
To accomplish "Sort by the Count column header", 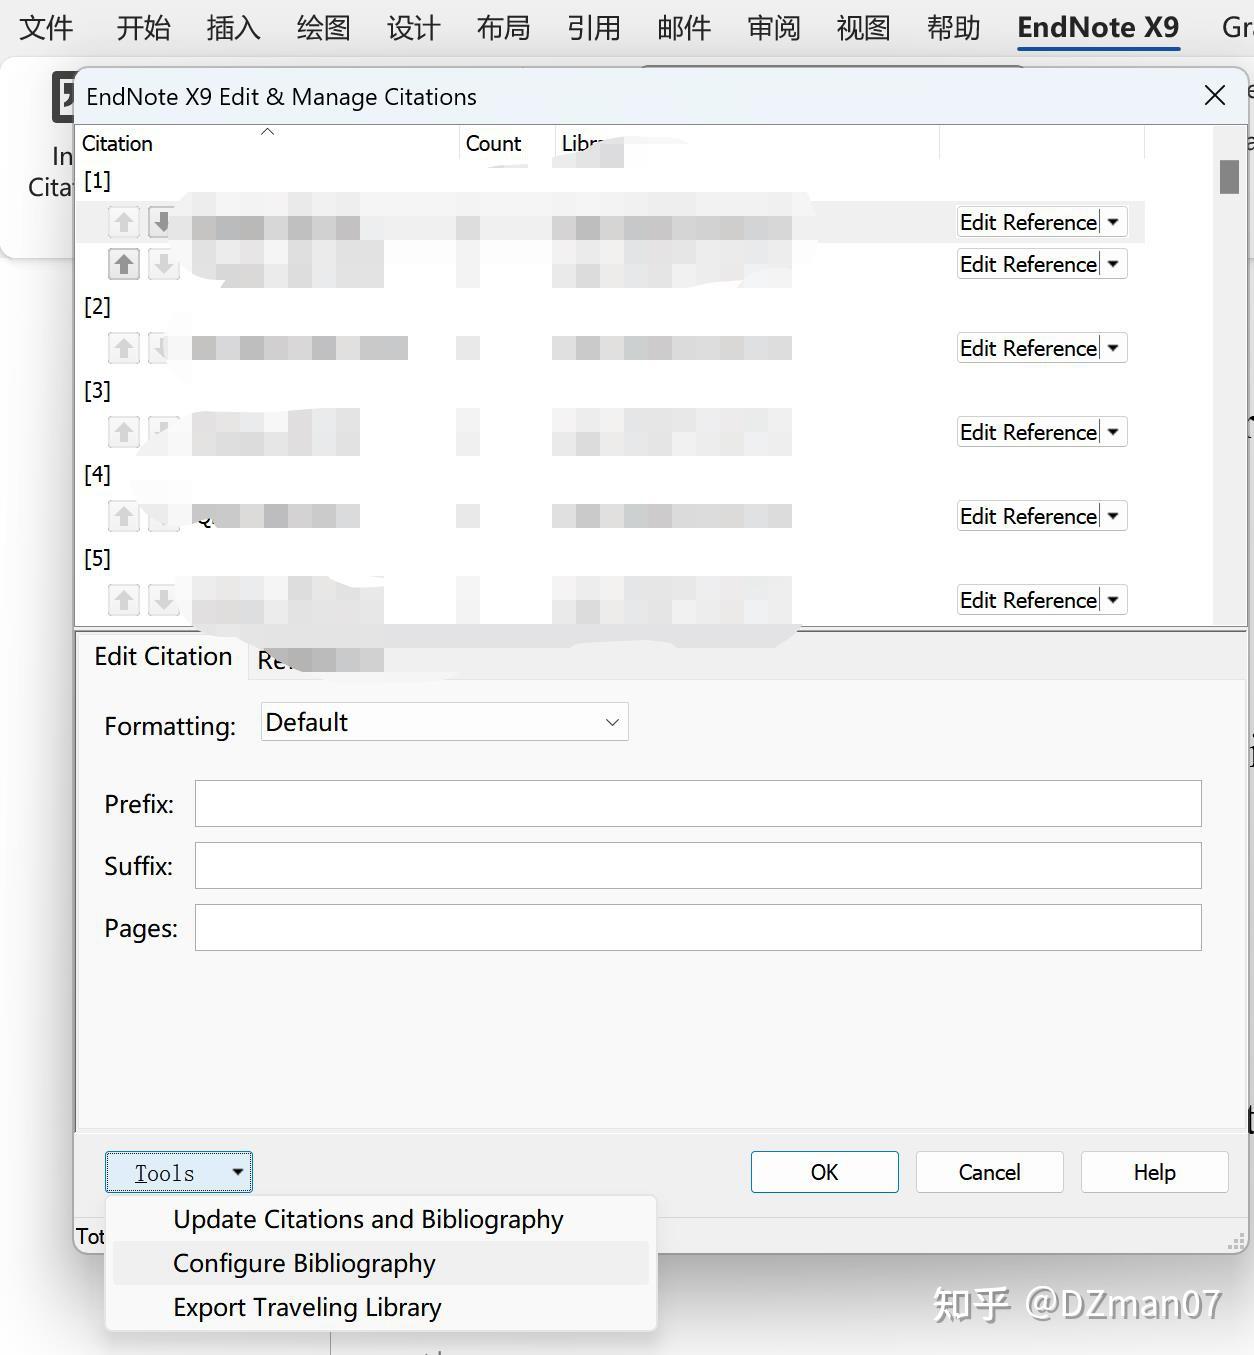I will point(507,143).
